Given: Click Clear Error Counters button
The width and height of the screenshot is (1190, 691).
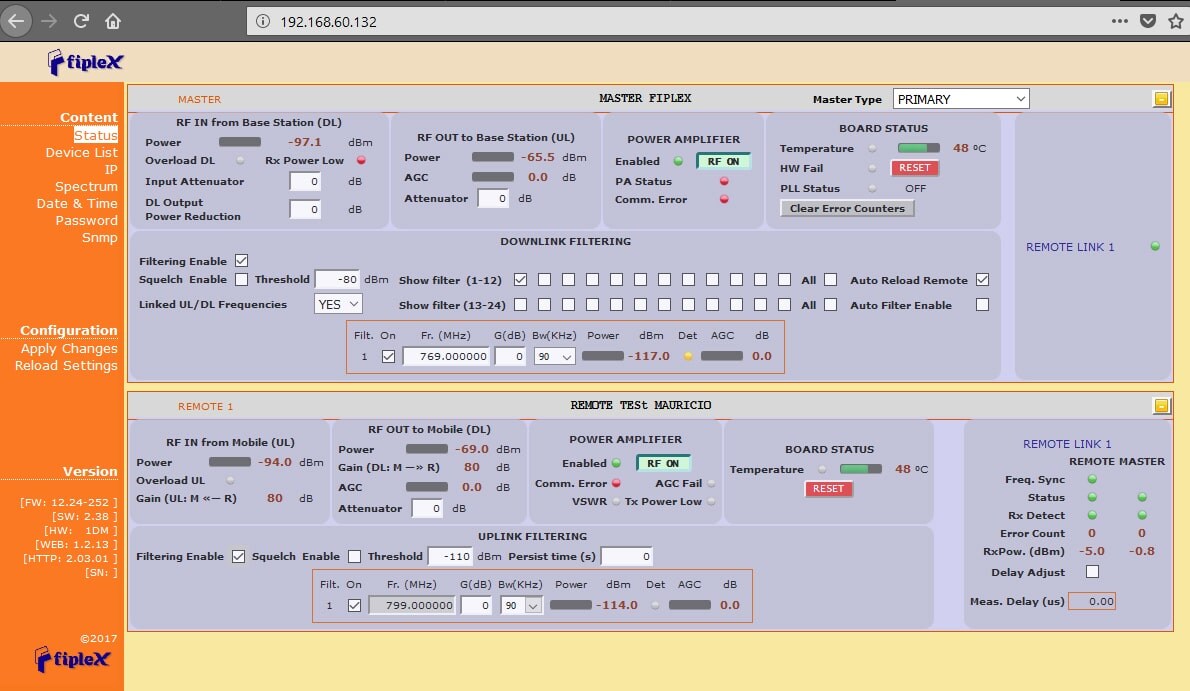Looking at the screenshot, I should (847, 208).
